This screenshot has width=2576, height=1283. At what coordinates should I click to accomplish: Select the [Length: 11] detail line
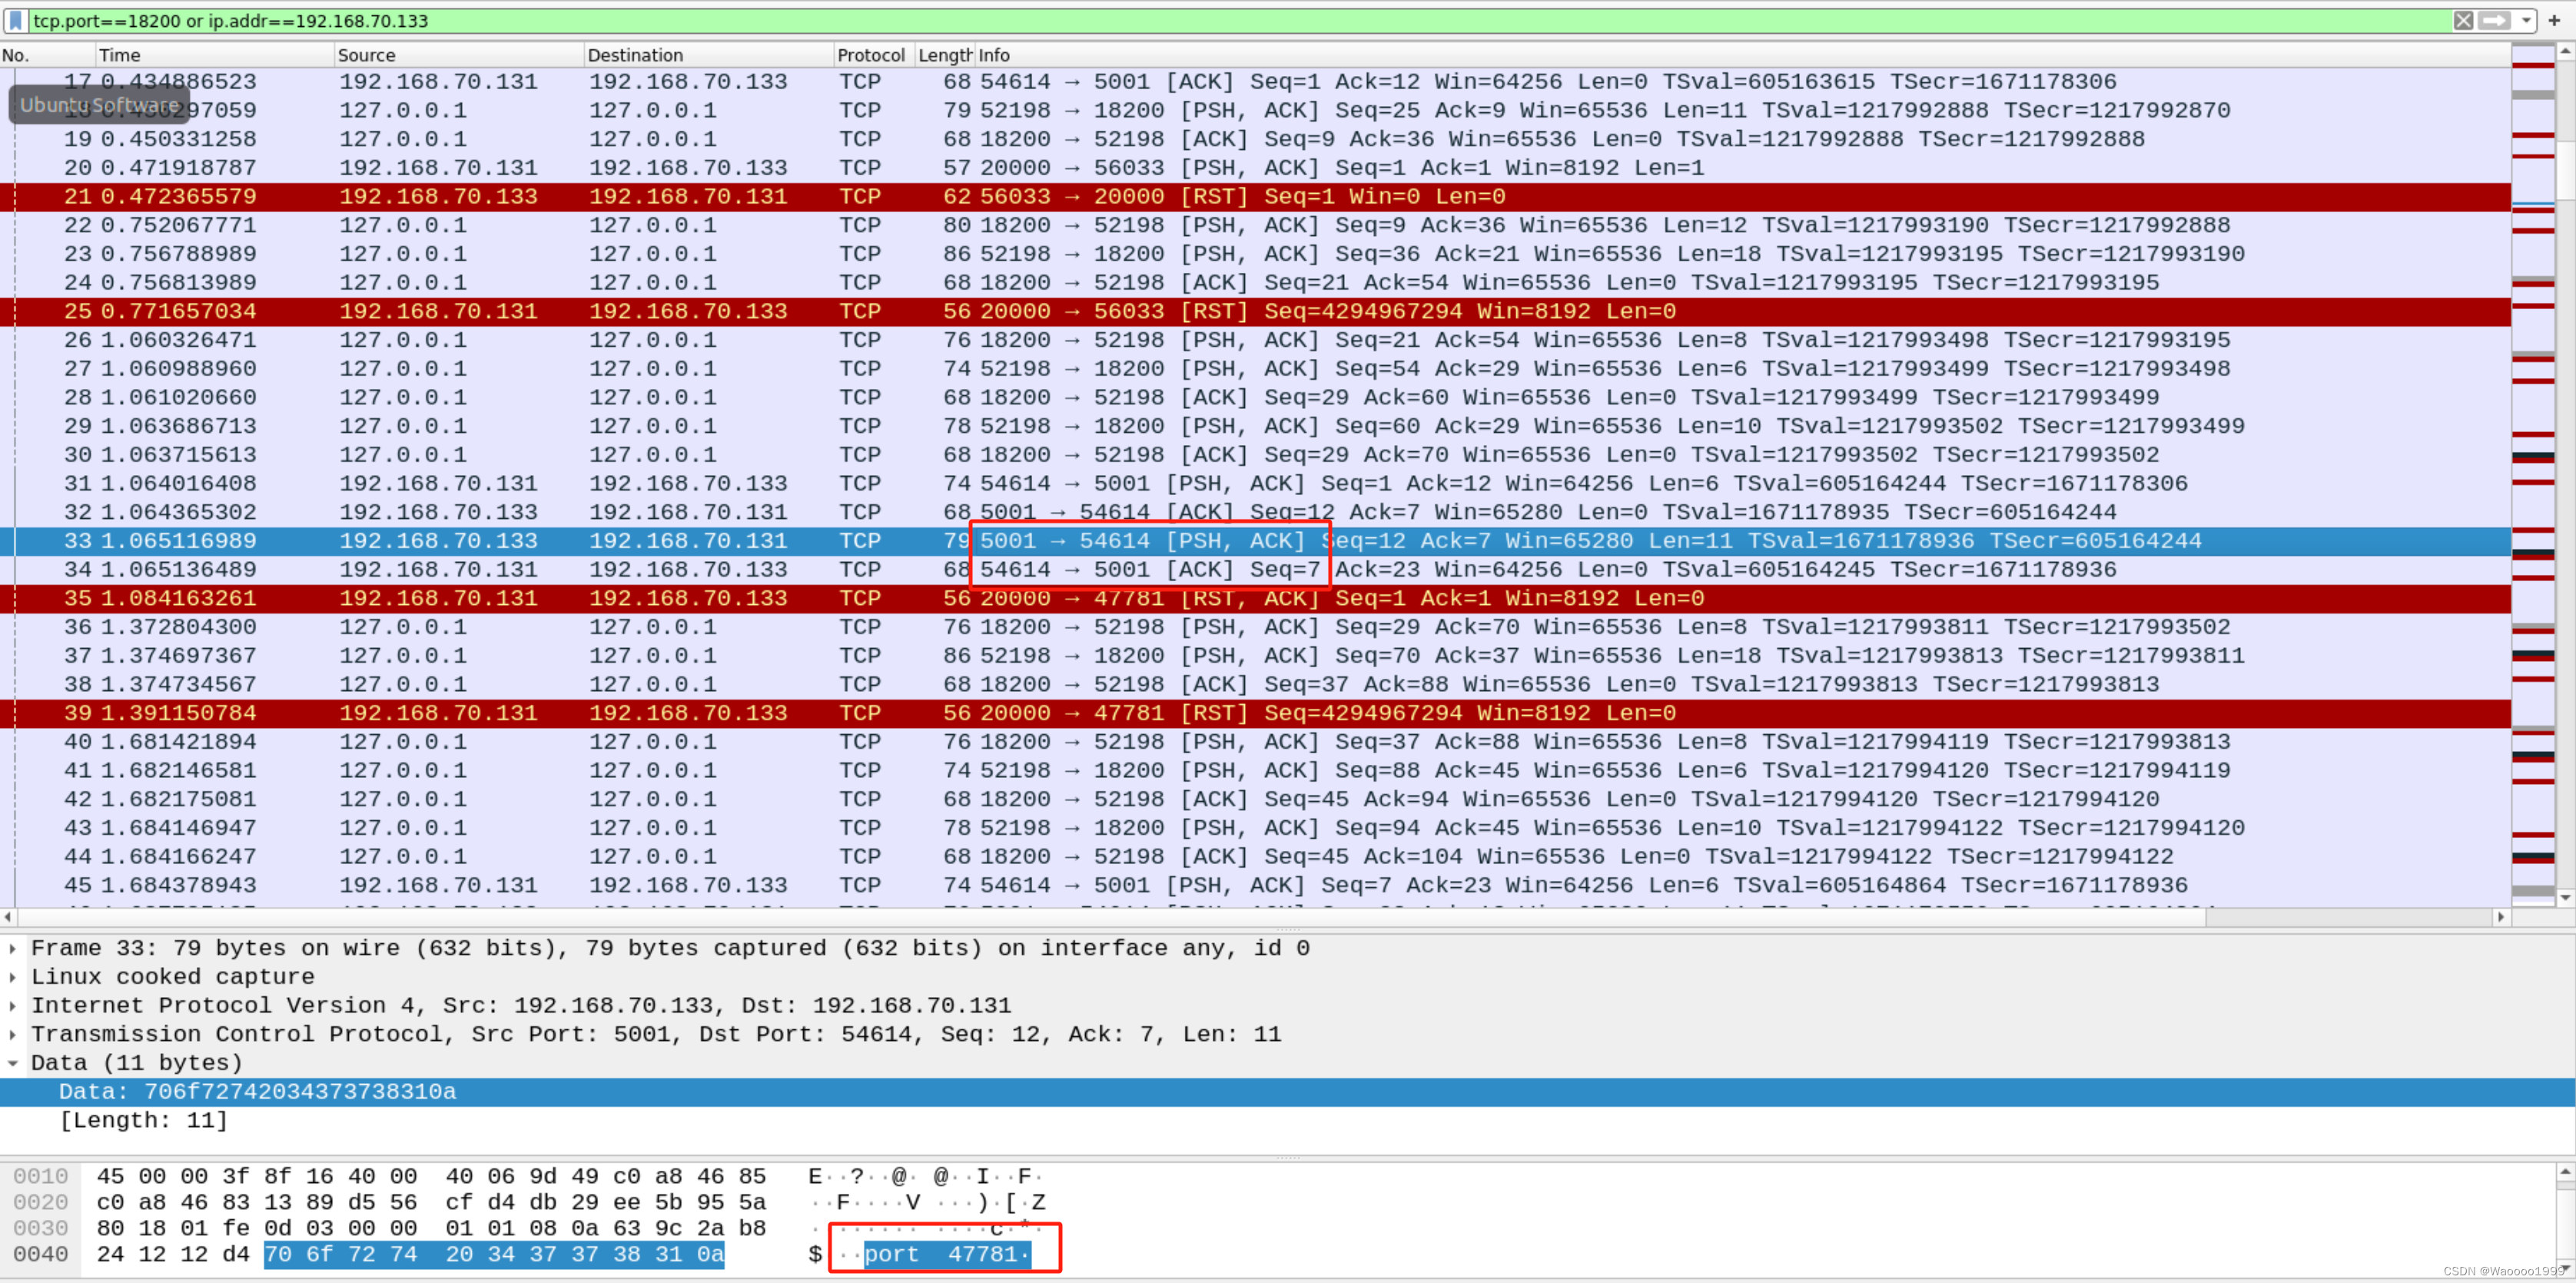pyautogui.click(x=143, y=1121)
